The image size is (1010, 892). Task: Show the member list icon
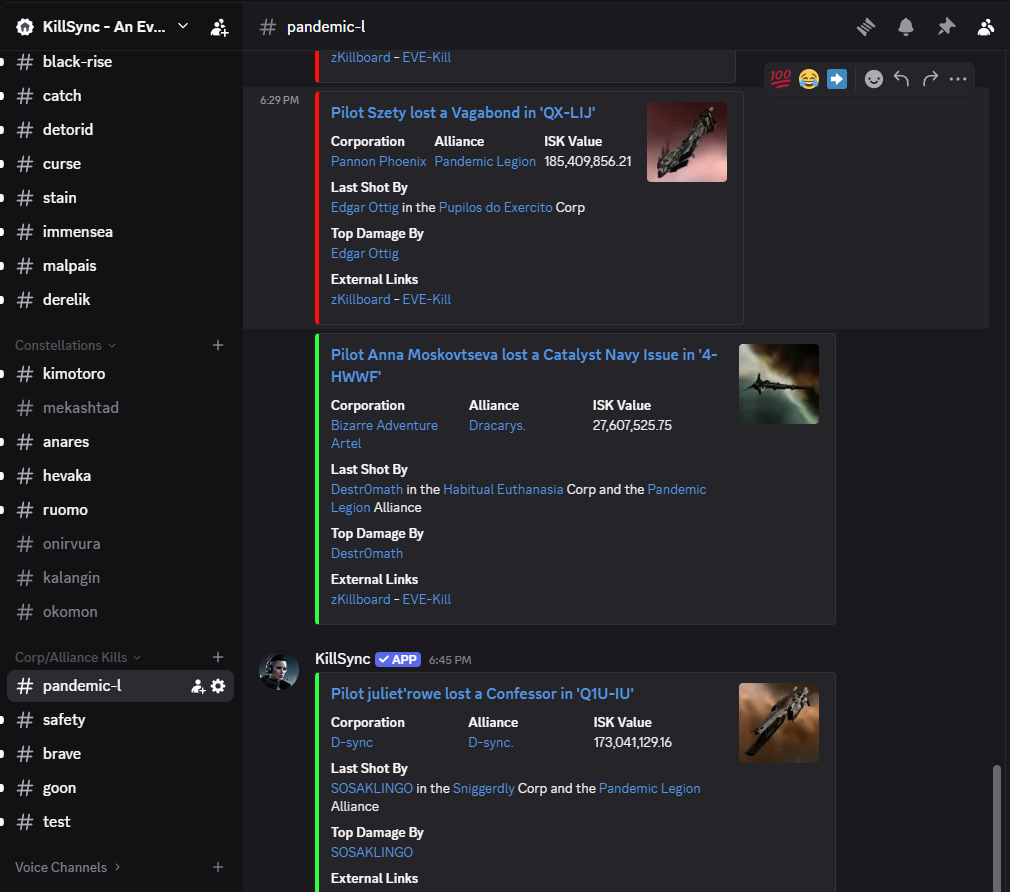(x=986, y=27)
